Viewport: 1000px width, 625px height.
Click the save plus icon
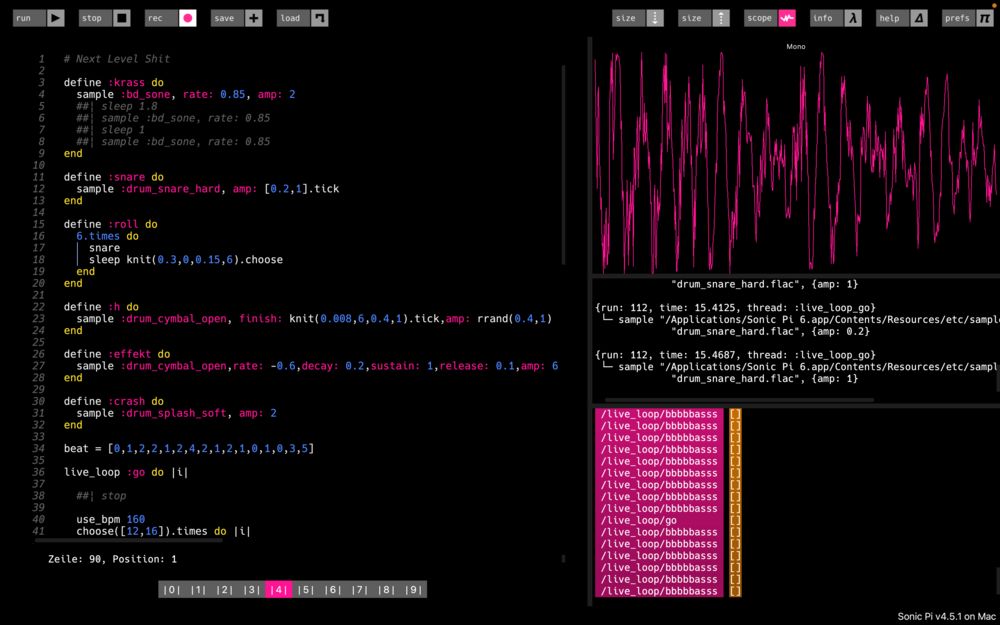[254, 18]
